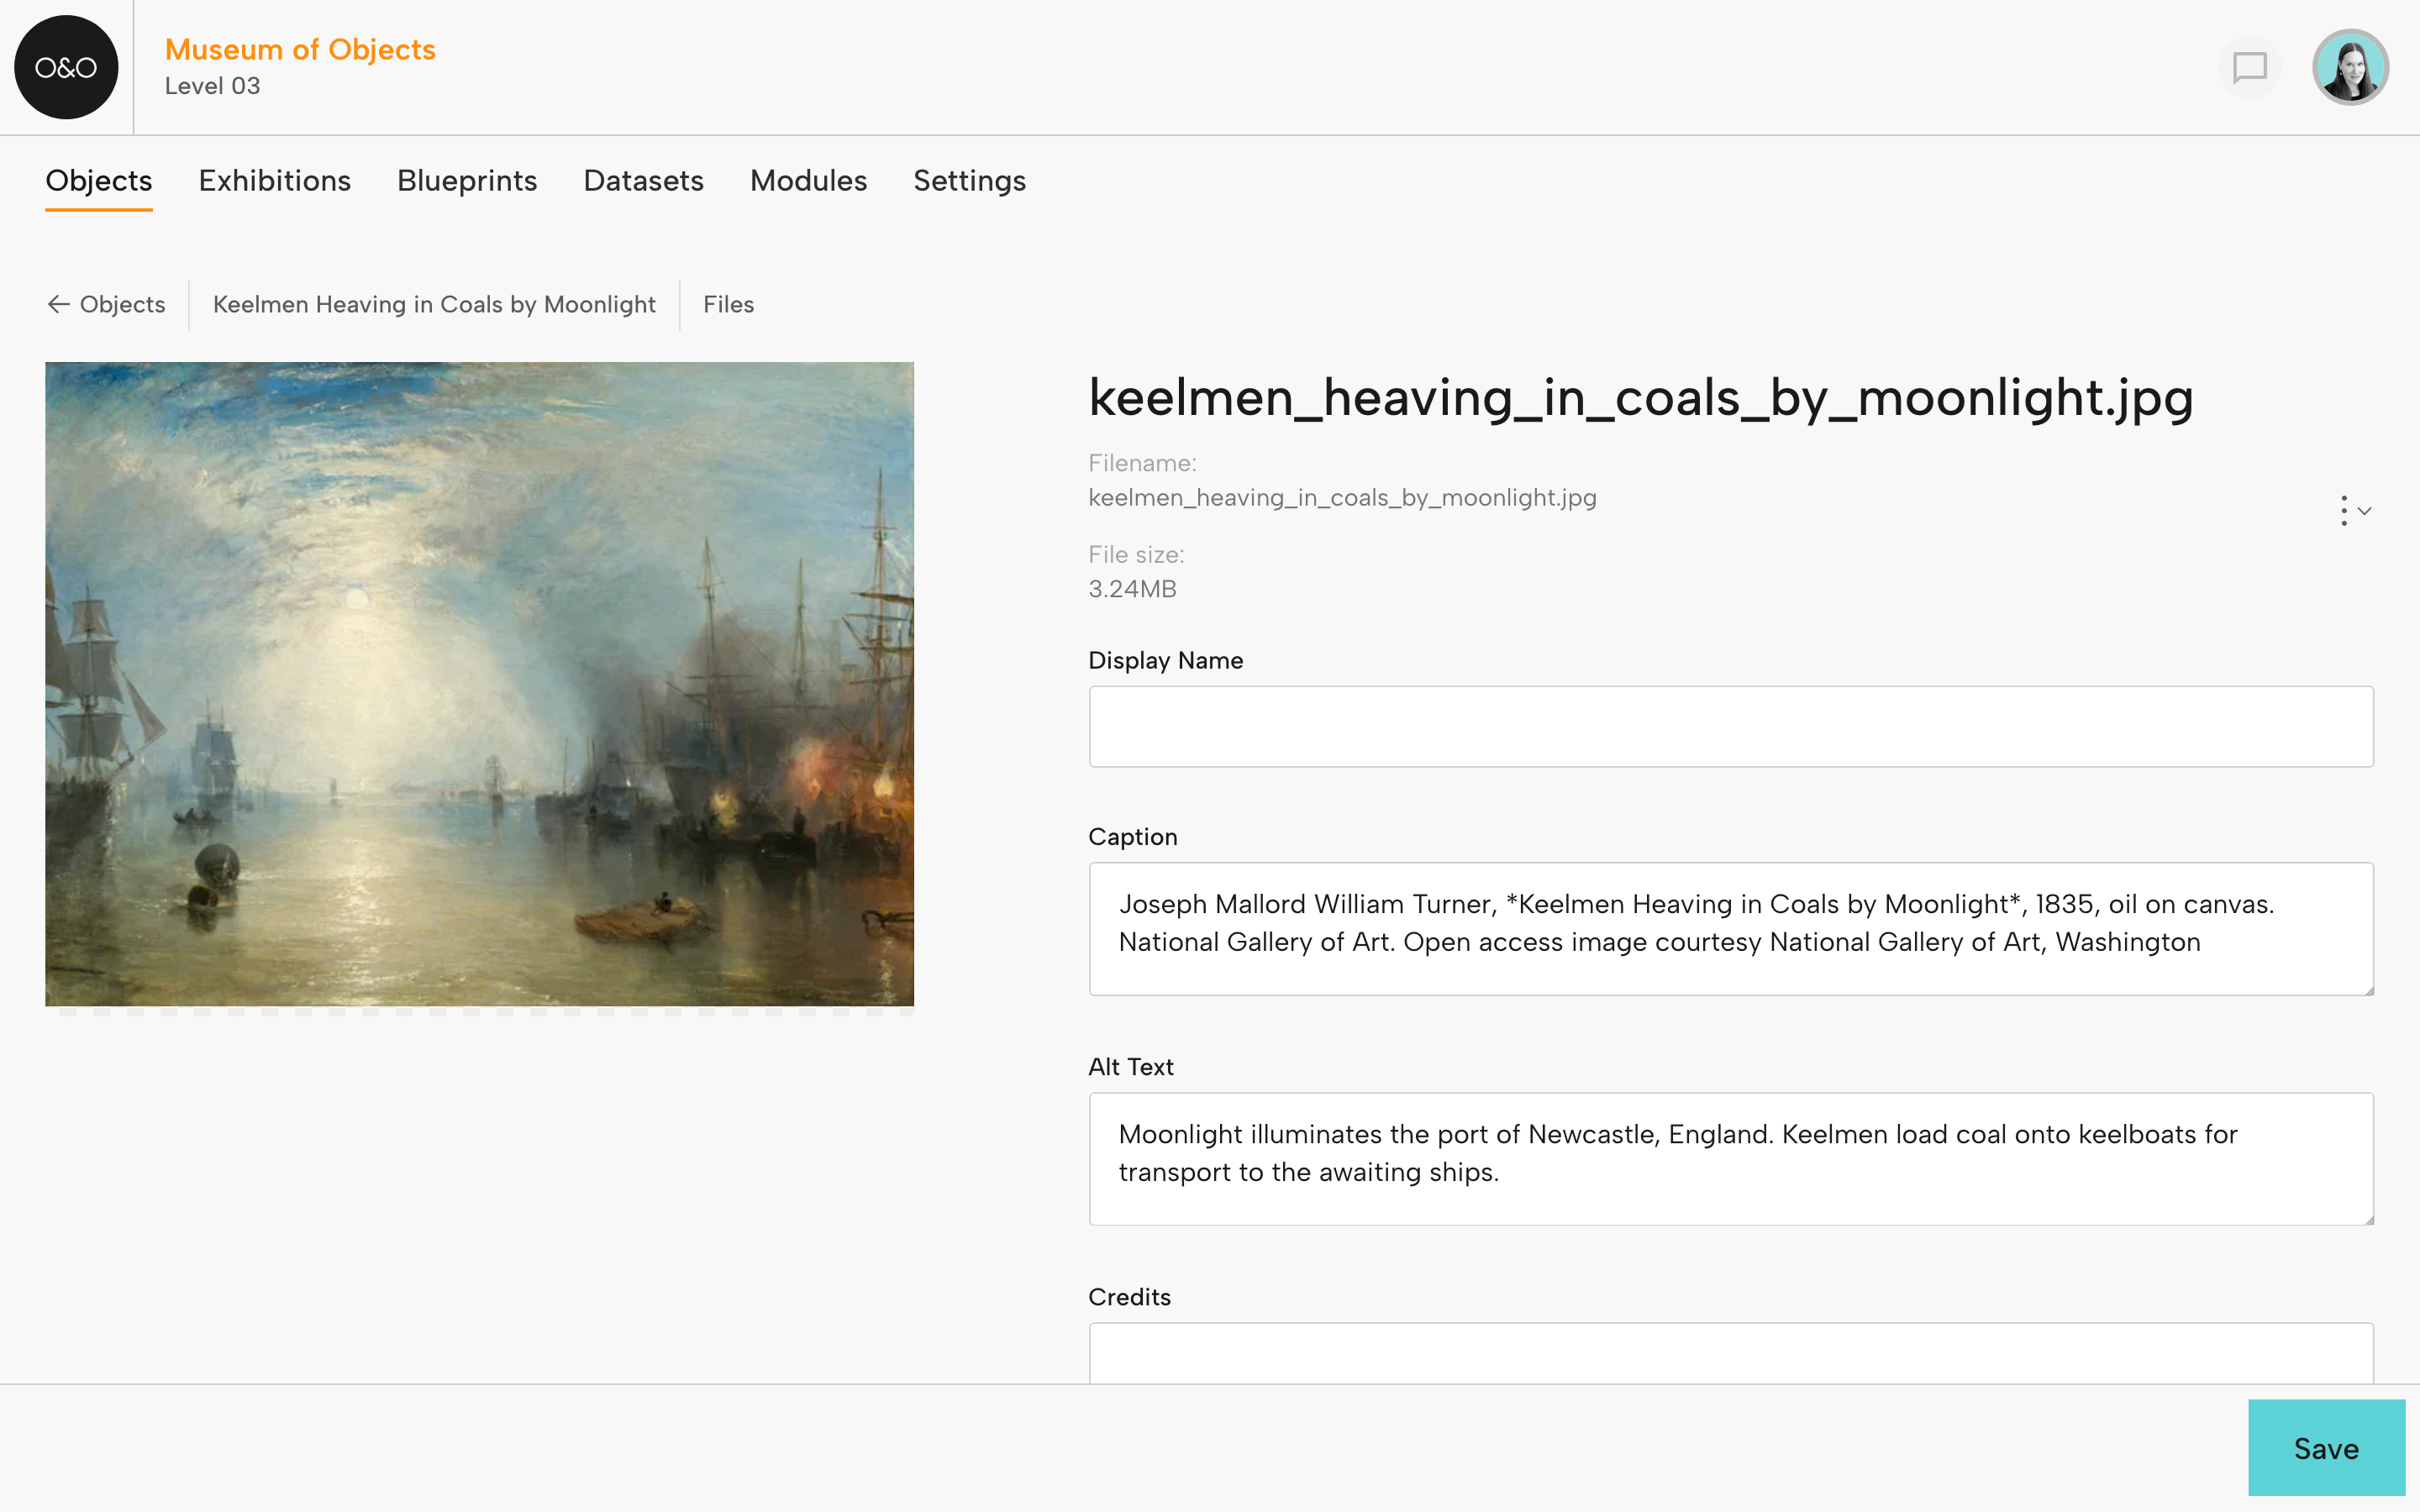Edit the Alt Text field
2420x1512 pixels.
coord(1731,1159)
